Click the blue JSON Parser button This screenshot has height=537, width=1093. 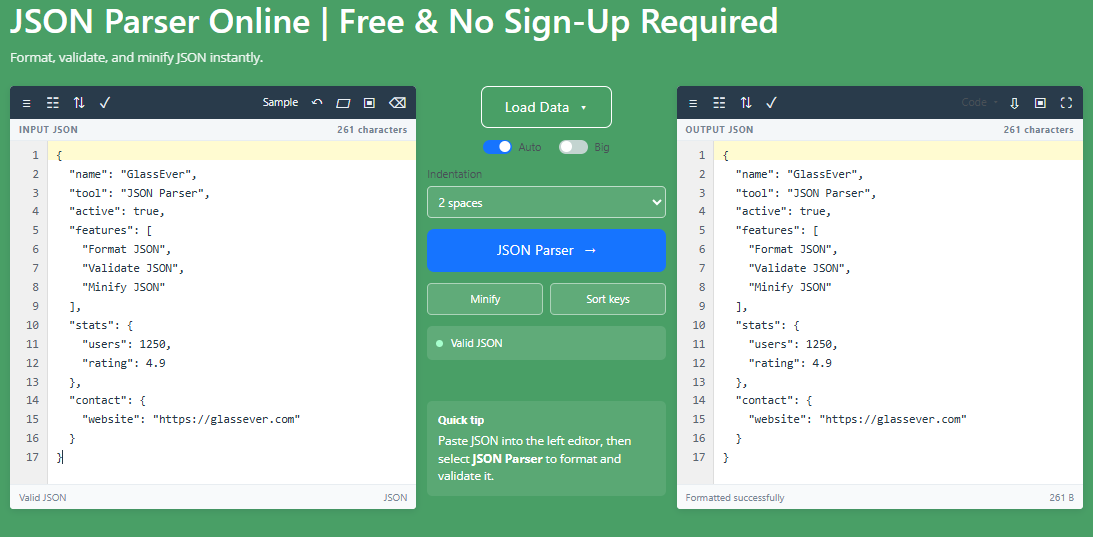click(x=546, y=250)
